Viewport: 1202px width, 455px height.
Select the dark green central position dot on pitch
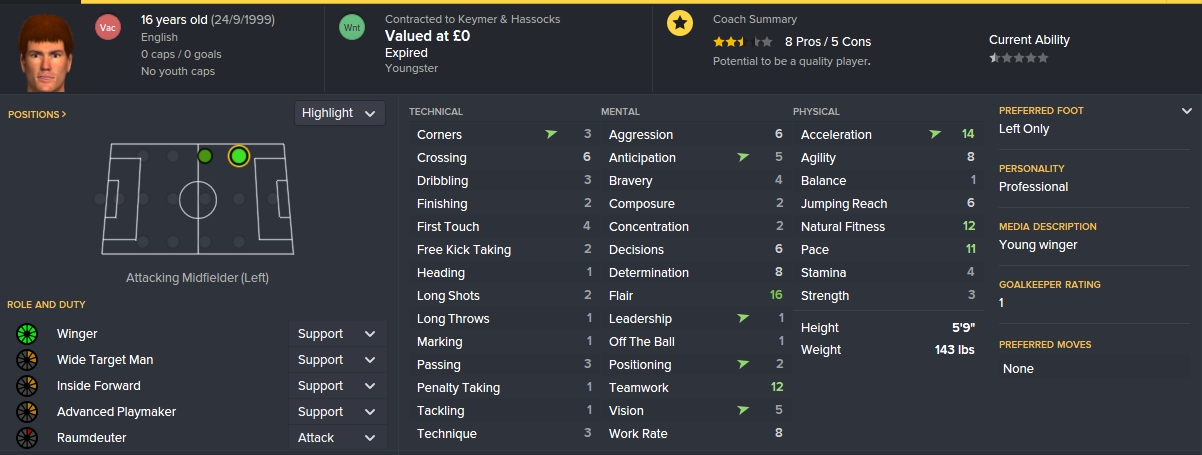coord(205,156)
